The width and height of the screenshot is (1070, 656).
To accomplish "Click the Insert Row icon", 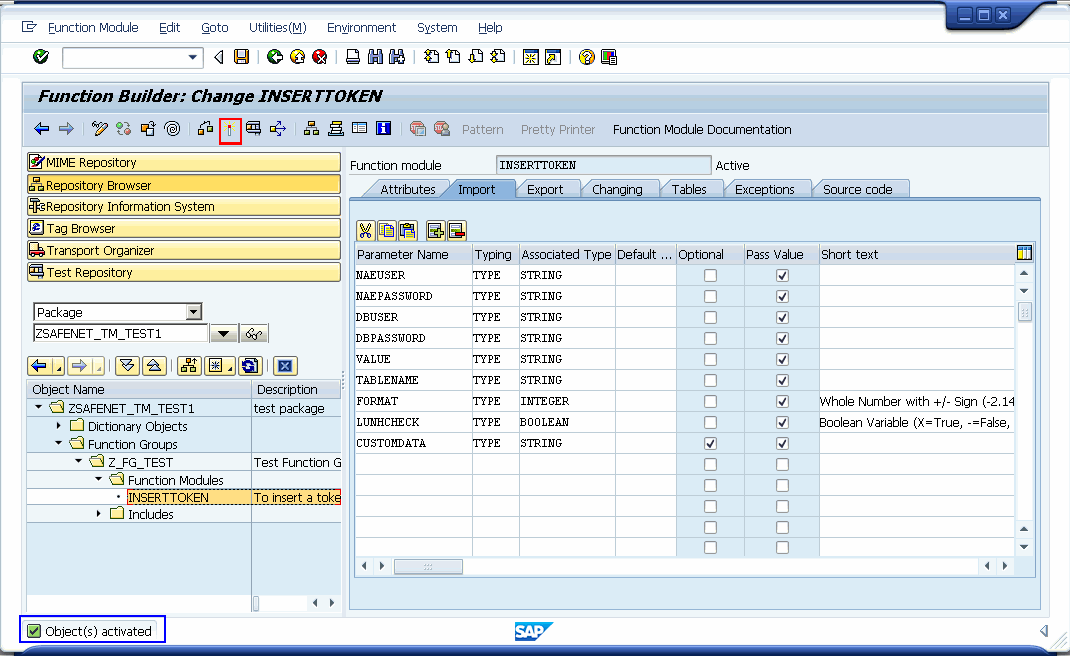I will [x=435, y=231].
